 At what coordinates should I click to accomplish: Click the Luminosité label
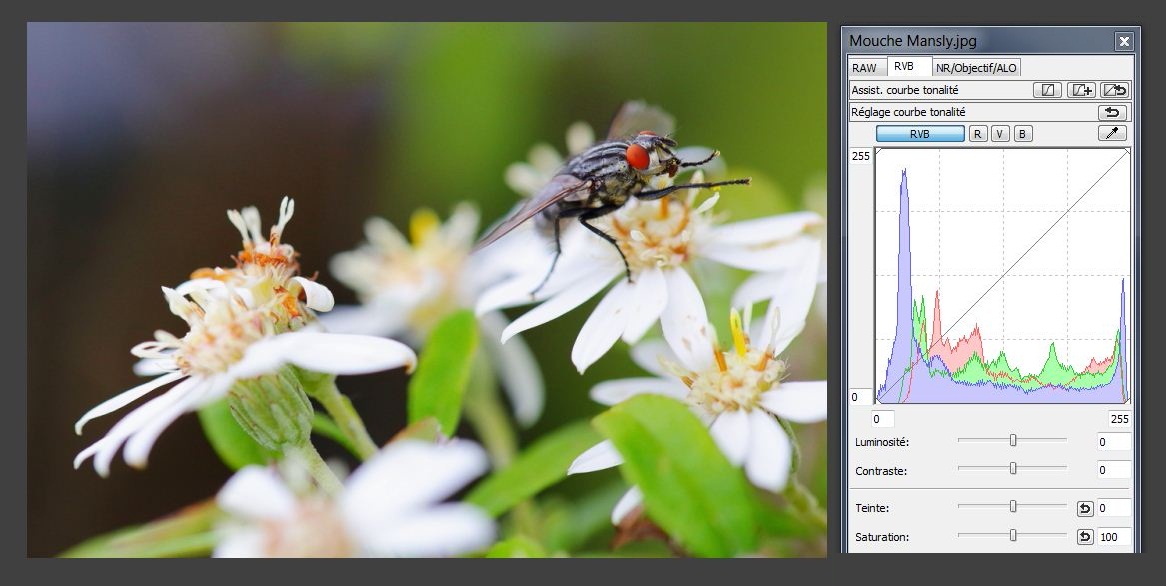(x=882, y=442)
